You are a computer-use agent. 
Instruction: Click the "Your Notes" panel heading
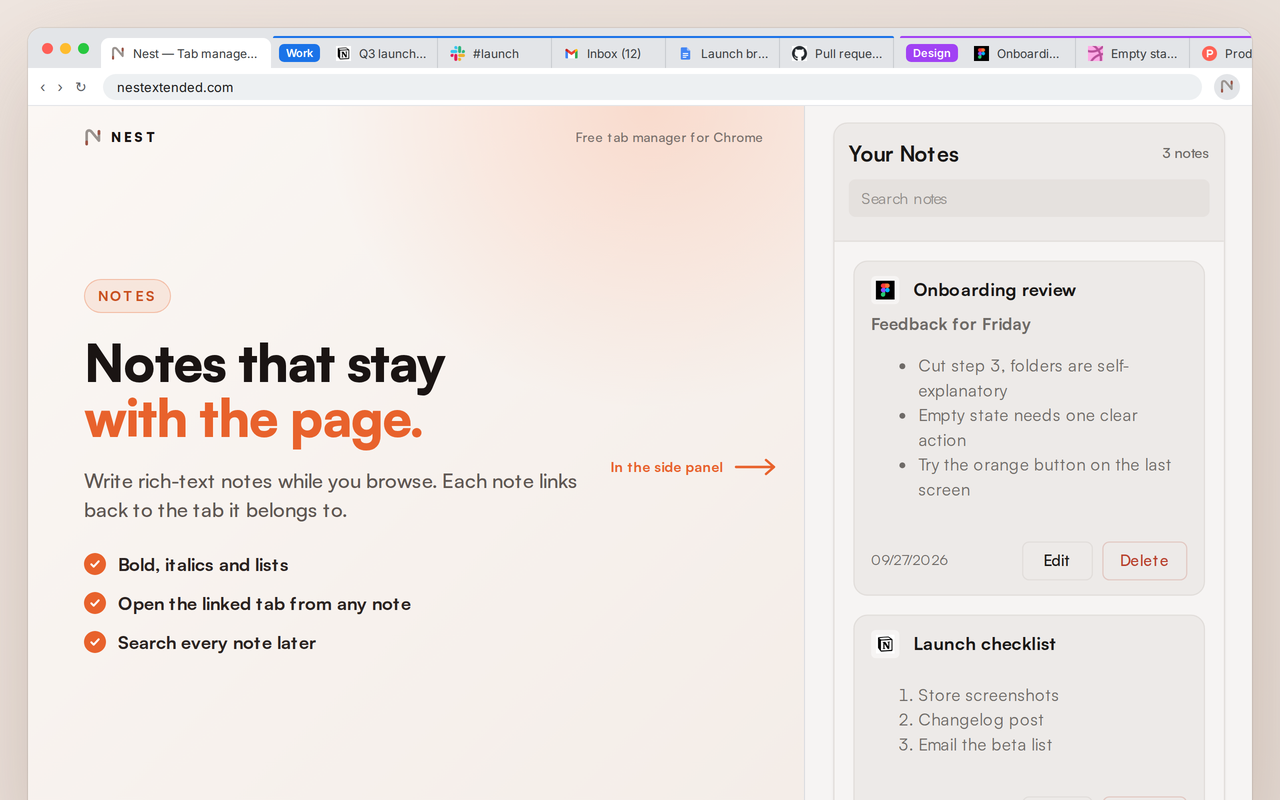coord(903,154)
